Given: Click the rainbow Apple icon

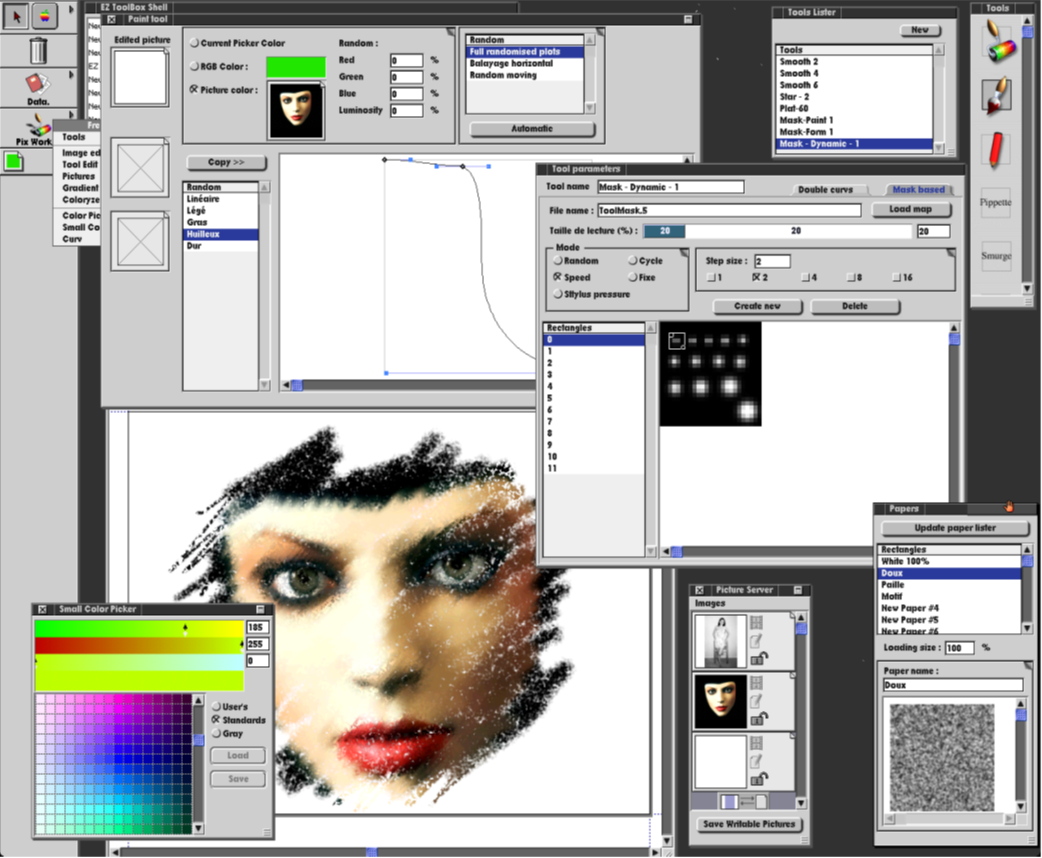Looking at the screenshot, I should 45,15.
